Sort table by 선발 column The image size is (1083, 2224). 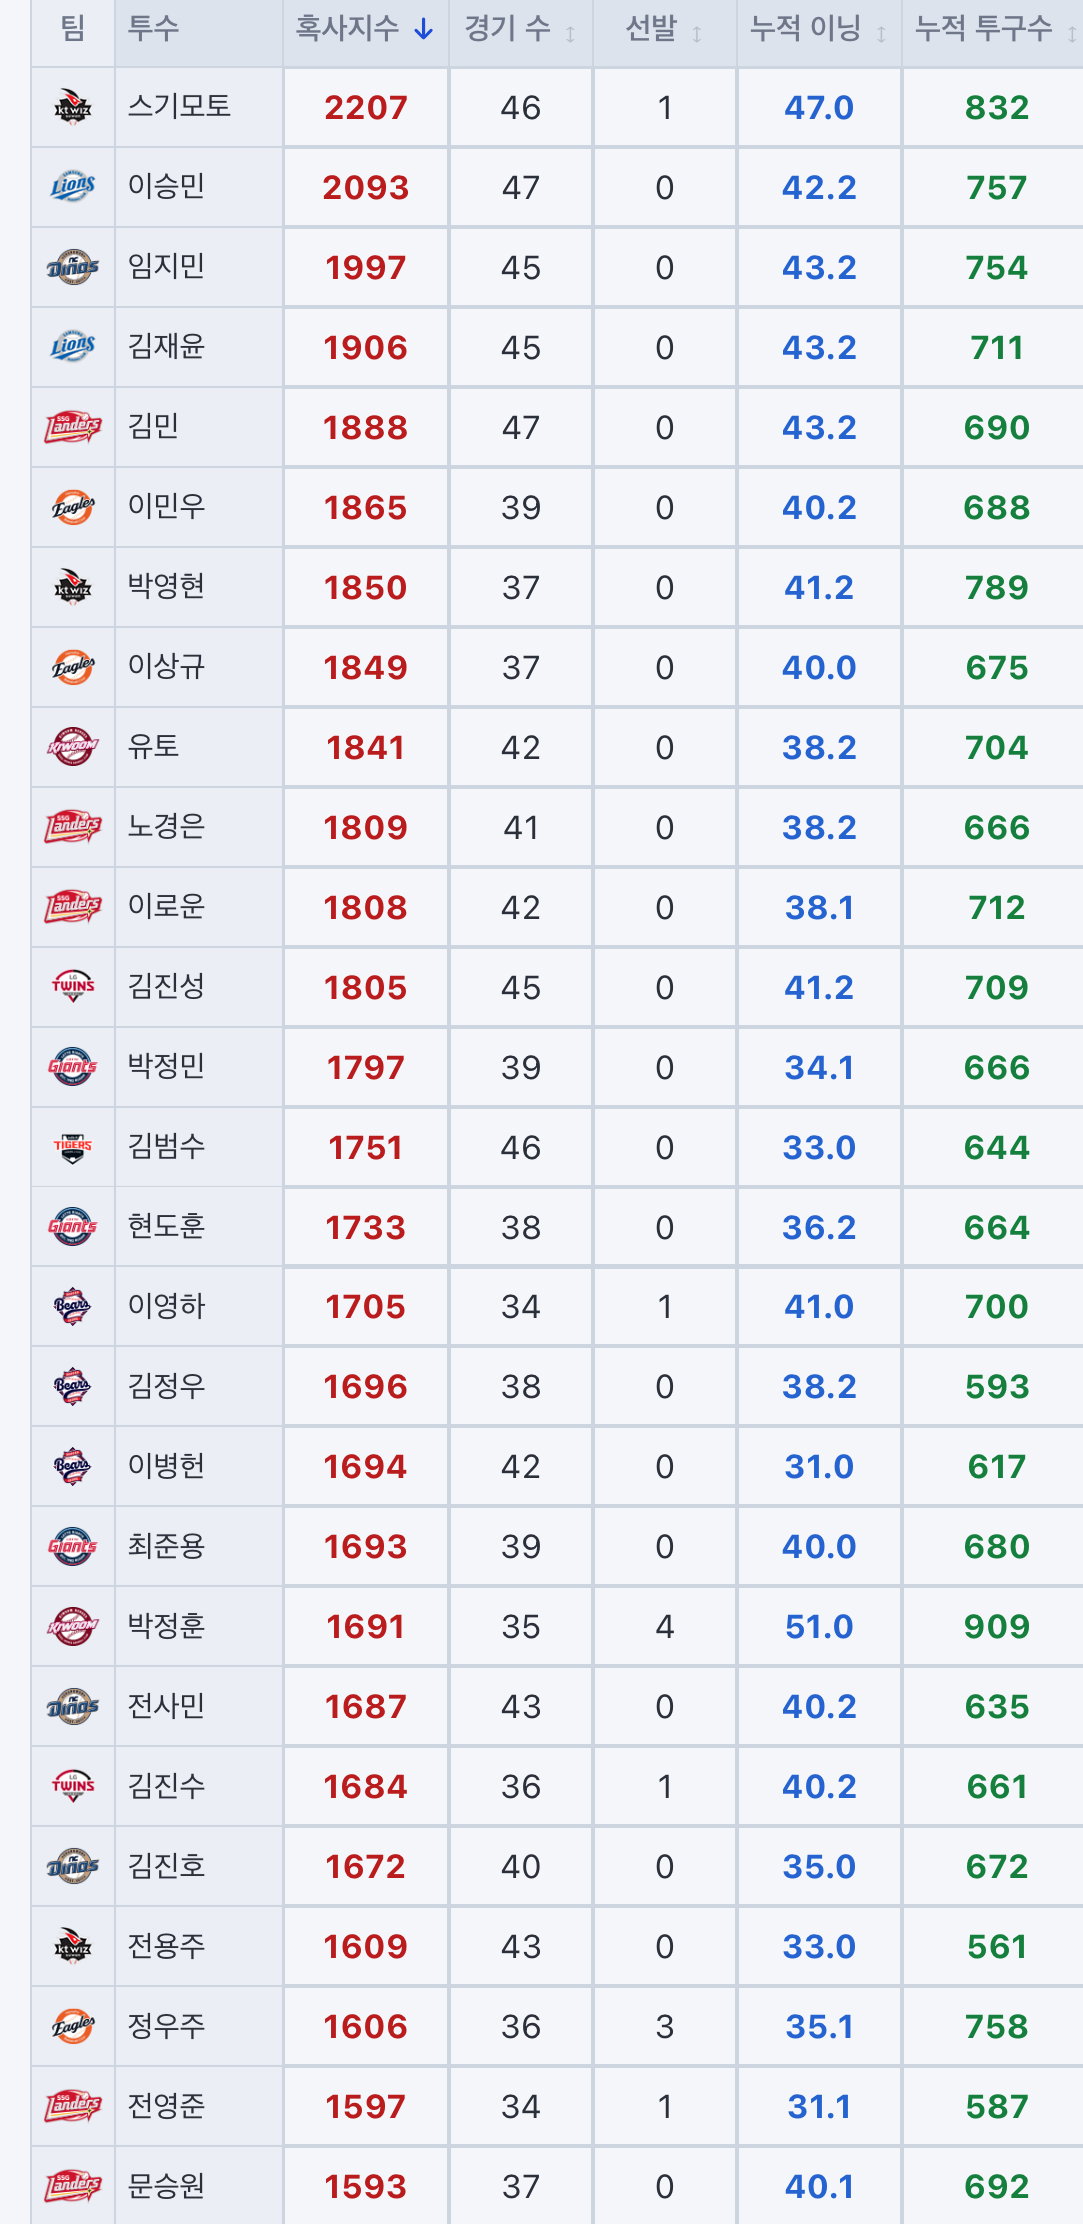pos(664,29)
